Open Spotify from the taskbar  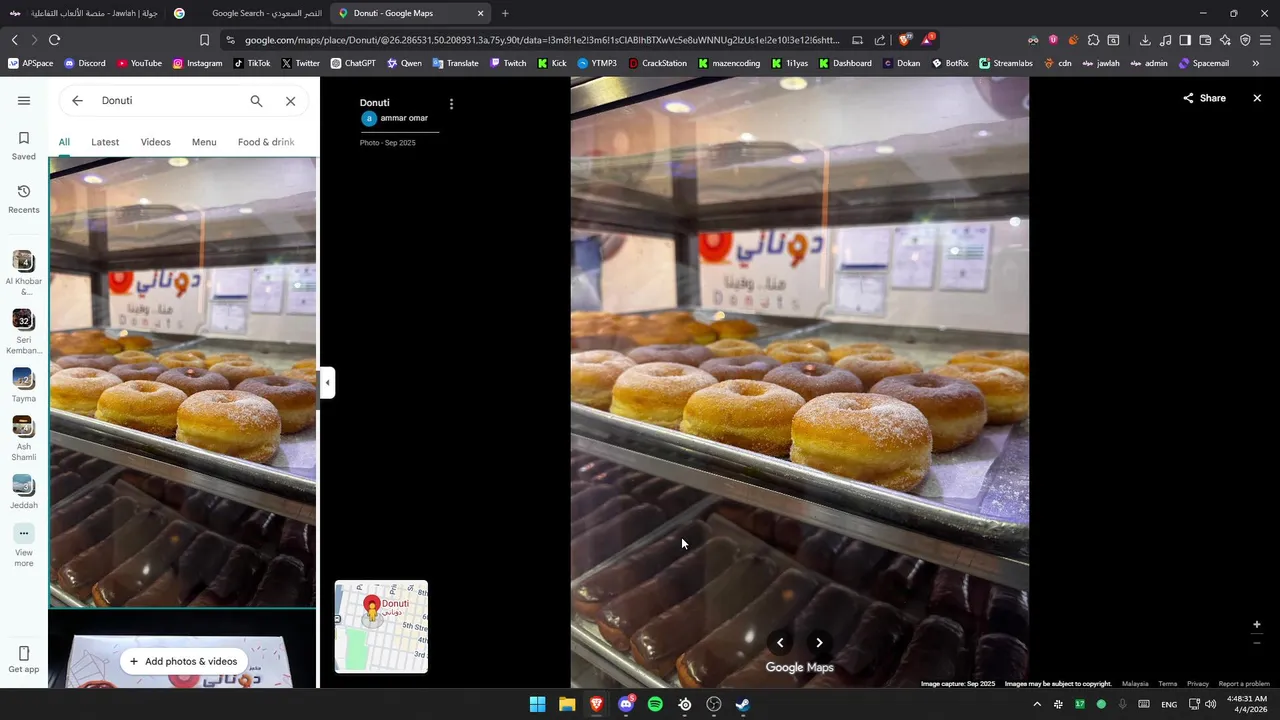(655, 704)
